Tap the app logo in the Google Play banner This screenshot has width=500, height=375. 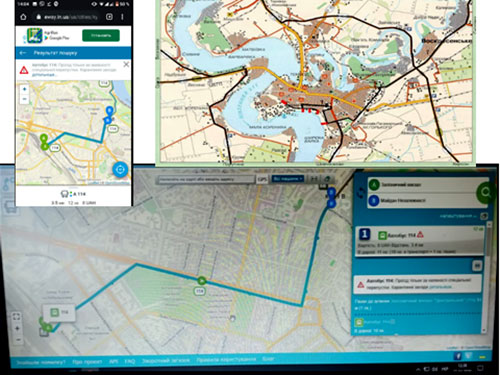34,35
